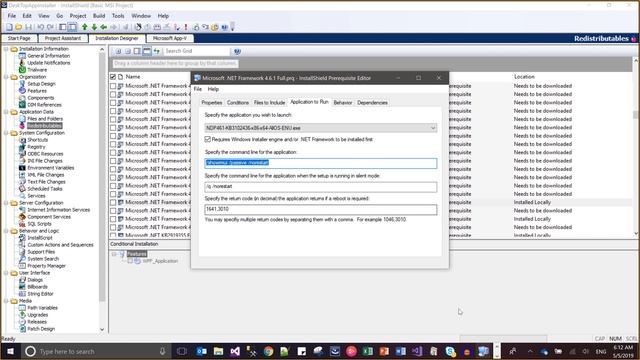
Task: Open Excel from the taskbar
Action: click(368, 351)
